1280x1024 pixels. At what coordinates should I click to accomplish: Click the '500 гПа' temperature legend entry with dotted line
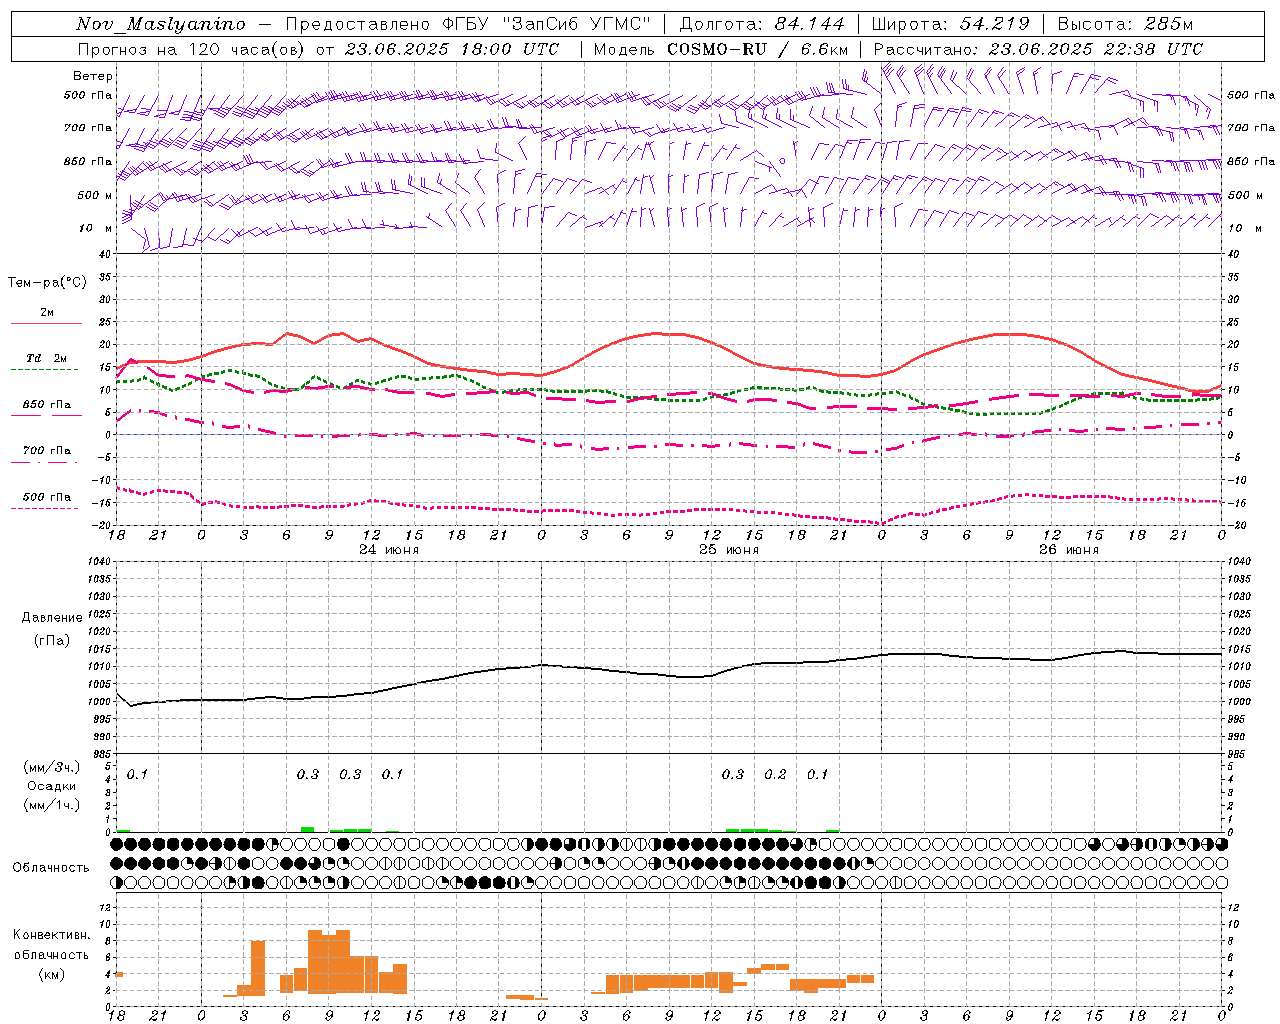(46, 497)
